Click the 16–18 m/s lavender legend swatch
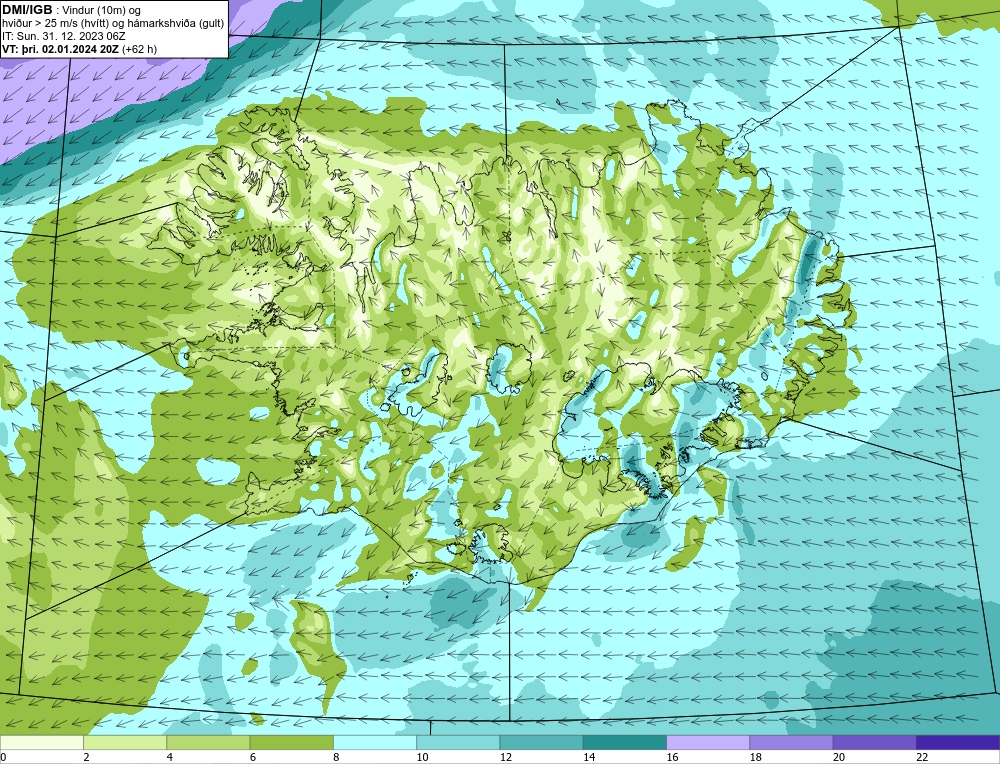 [708, 742]
